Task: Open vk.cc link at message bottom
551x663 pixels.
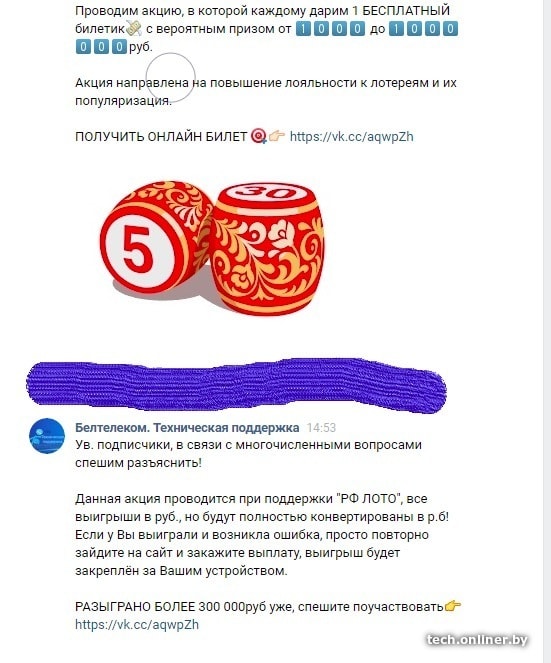Action: point(137,625)
